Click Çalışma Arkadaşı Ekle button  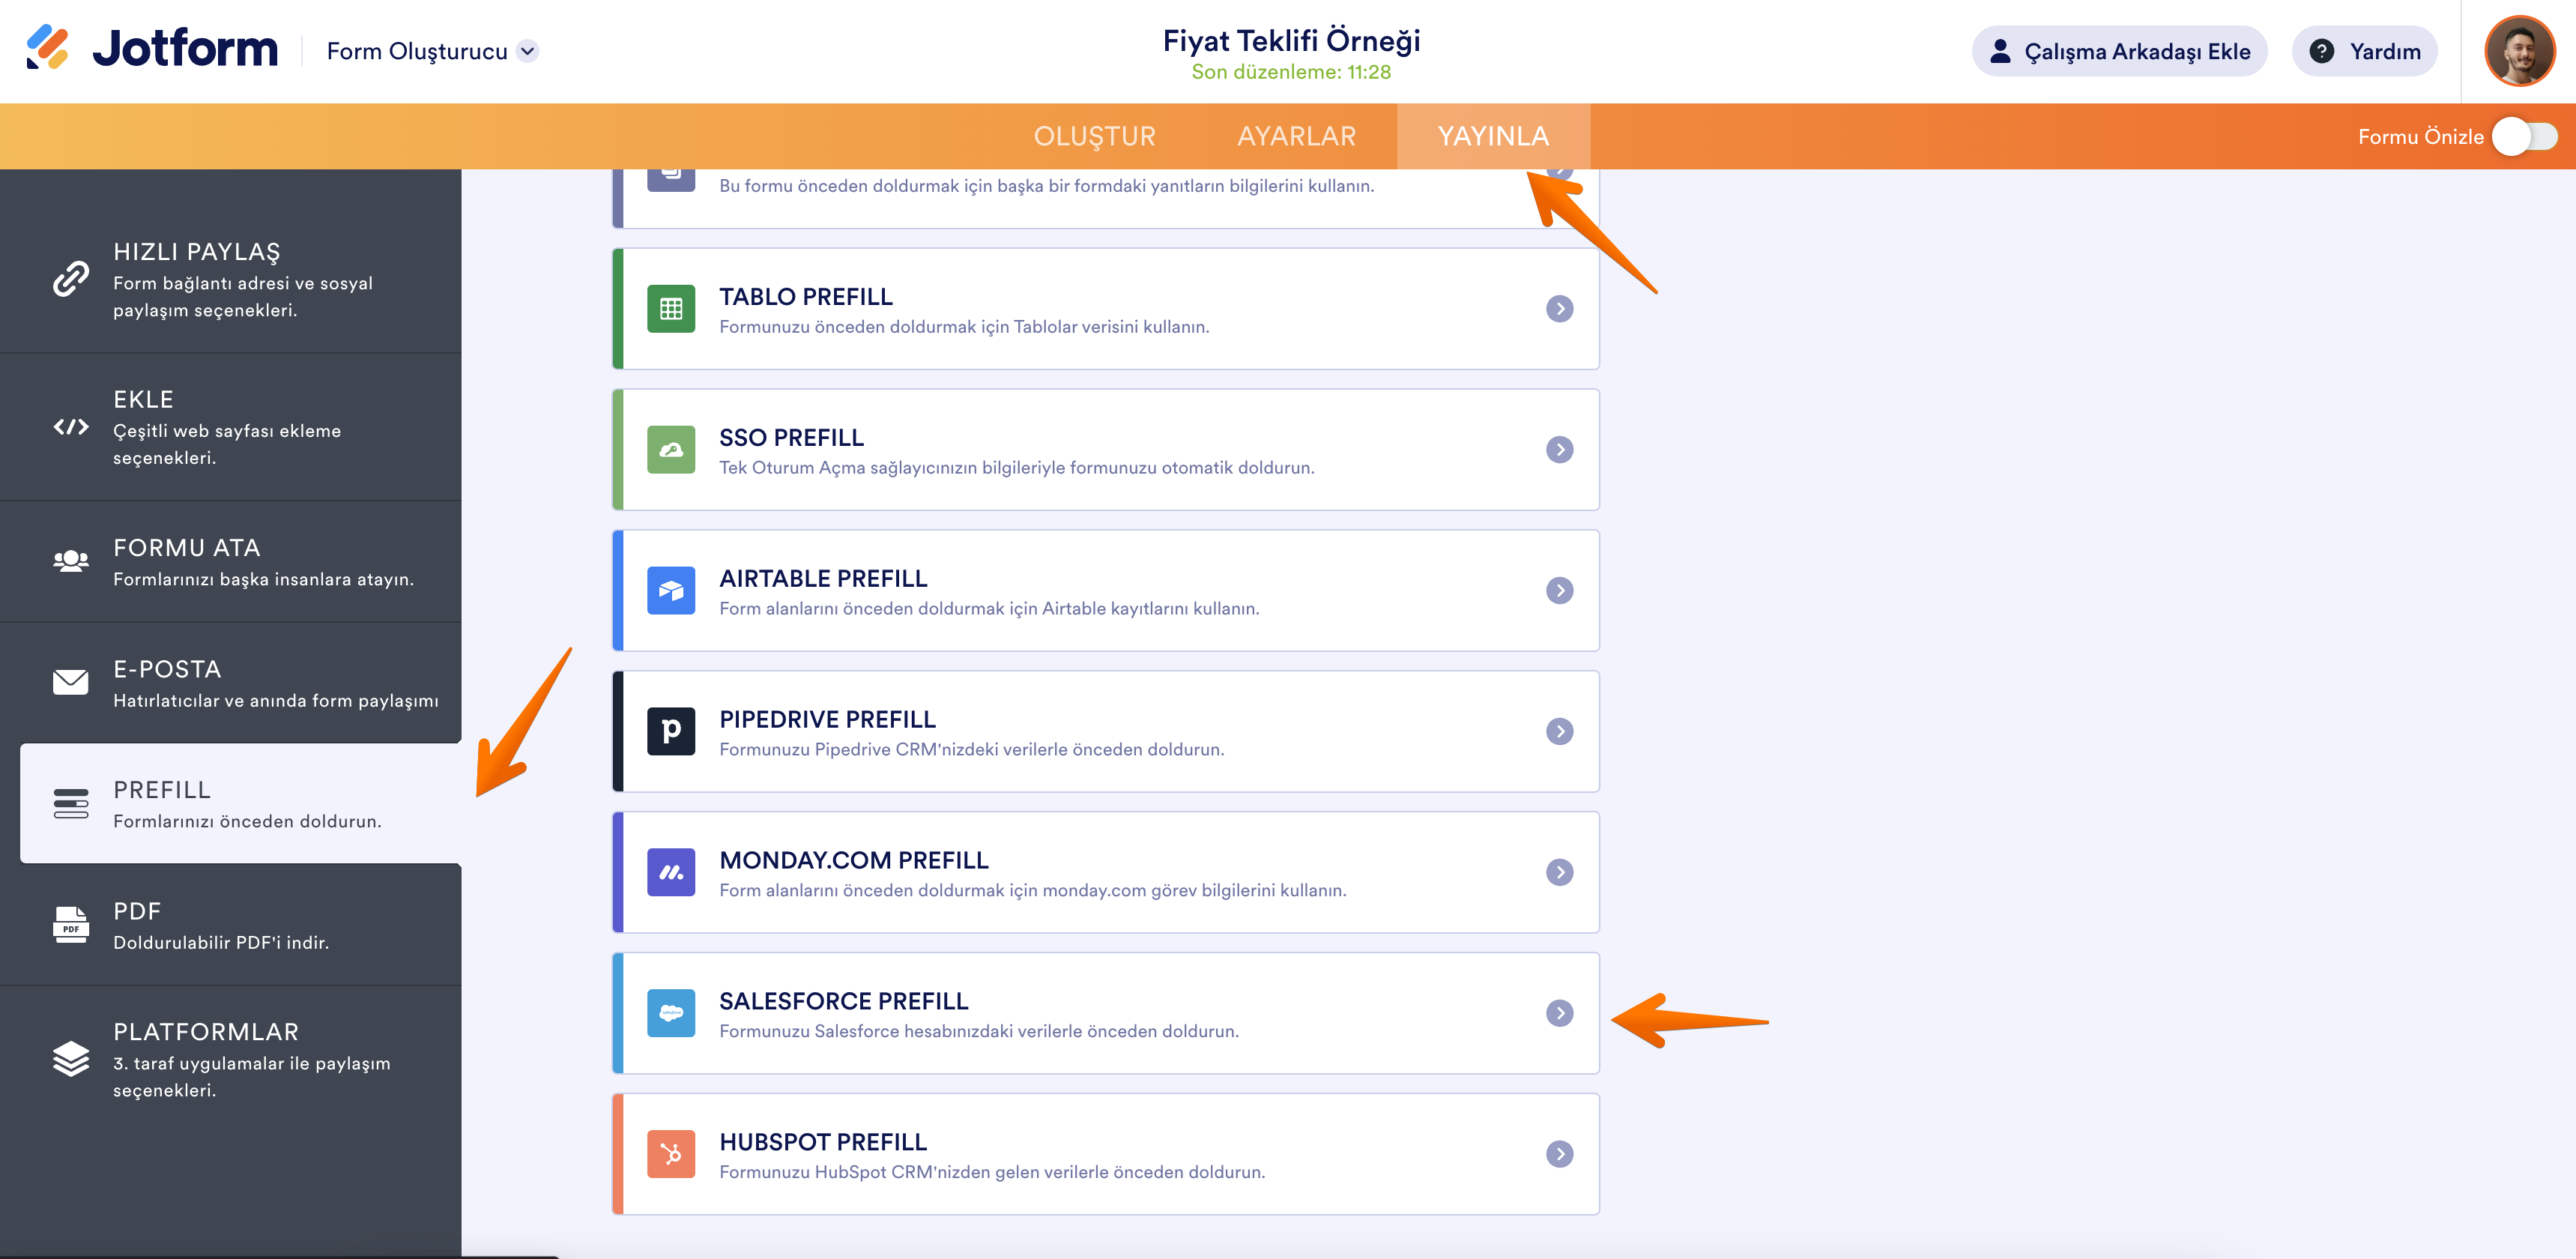2119,51
